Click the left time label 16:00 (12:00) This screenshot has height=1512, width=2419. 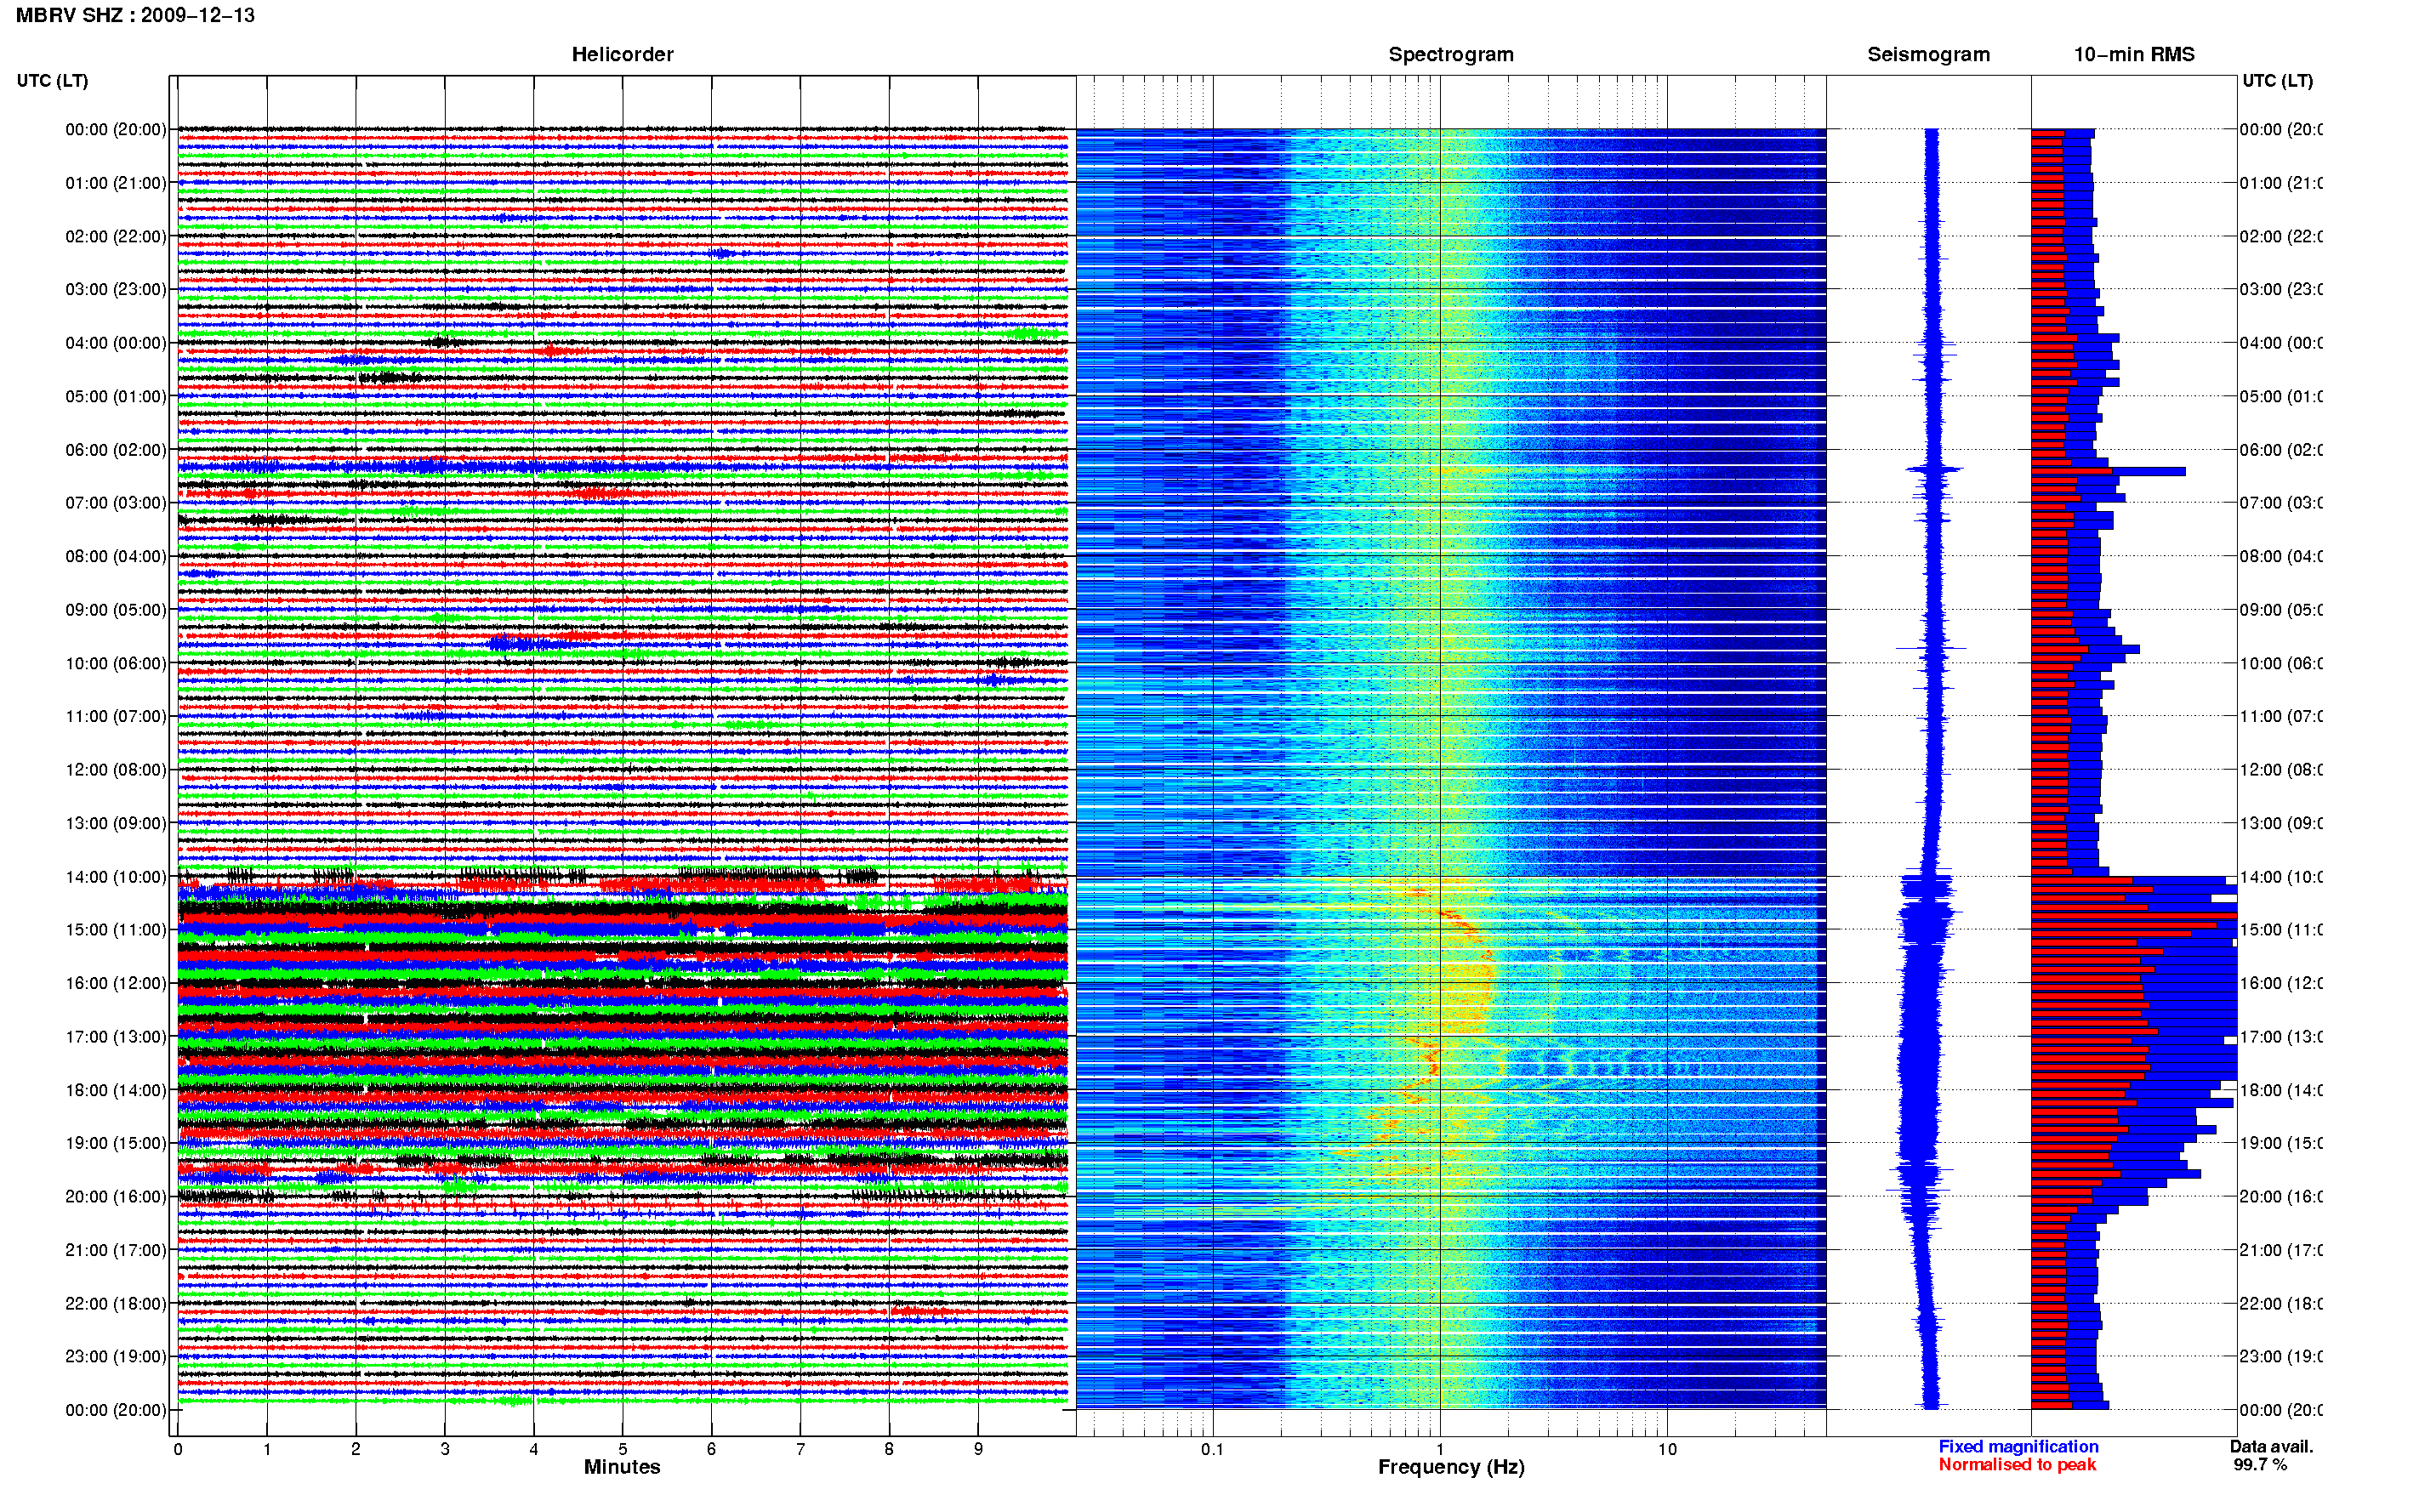[x=116, y=983]
